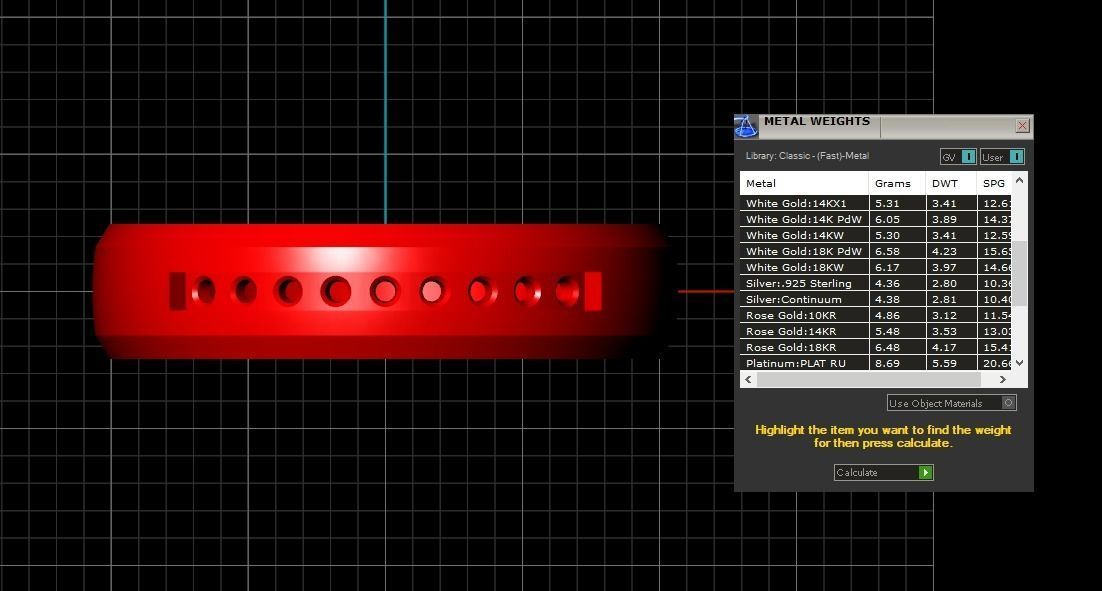The image size is (1102, 591).
Task: Click the 4.17 DWT cell
Action: [x=952, y=347]
